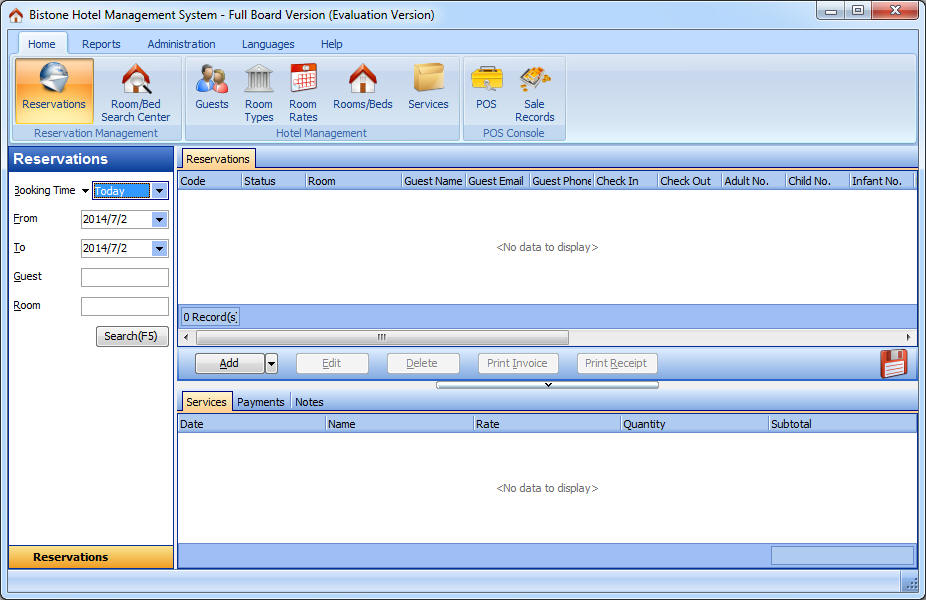Viewport: 926px width, 600px height.
Task: Open the Room Rates tool
Action: pyautogui.click(x=303, y=90)
